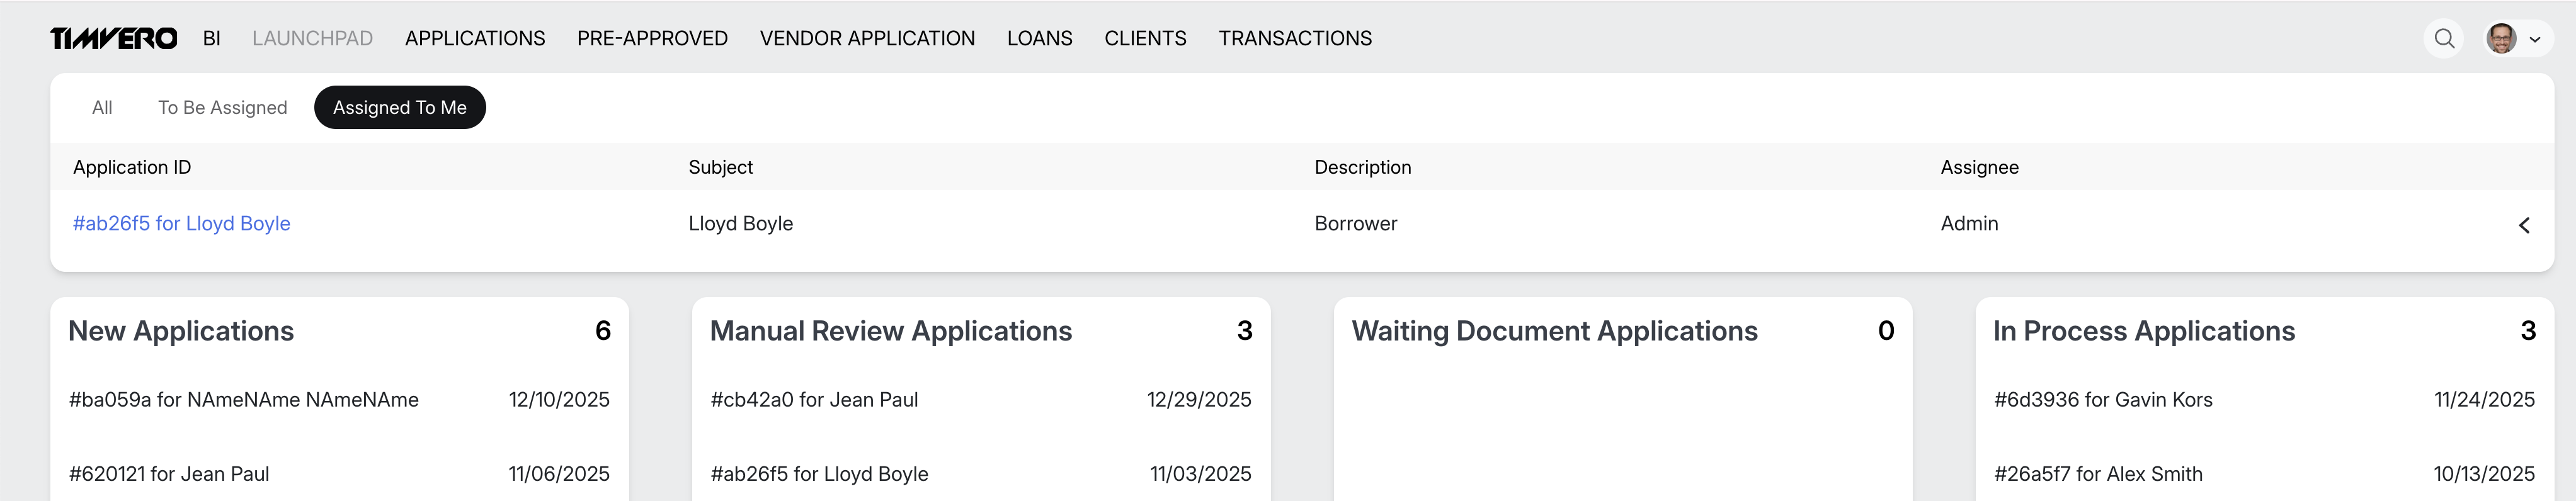The image size is (2576, 501).
Task: Open #cb42a0 for Jean Paul application
Action: [x=814, y=399]
